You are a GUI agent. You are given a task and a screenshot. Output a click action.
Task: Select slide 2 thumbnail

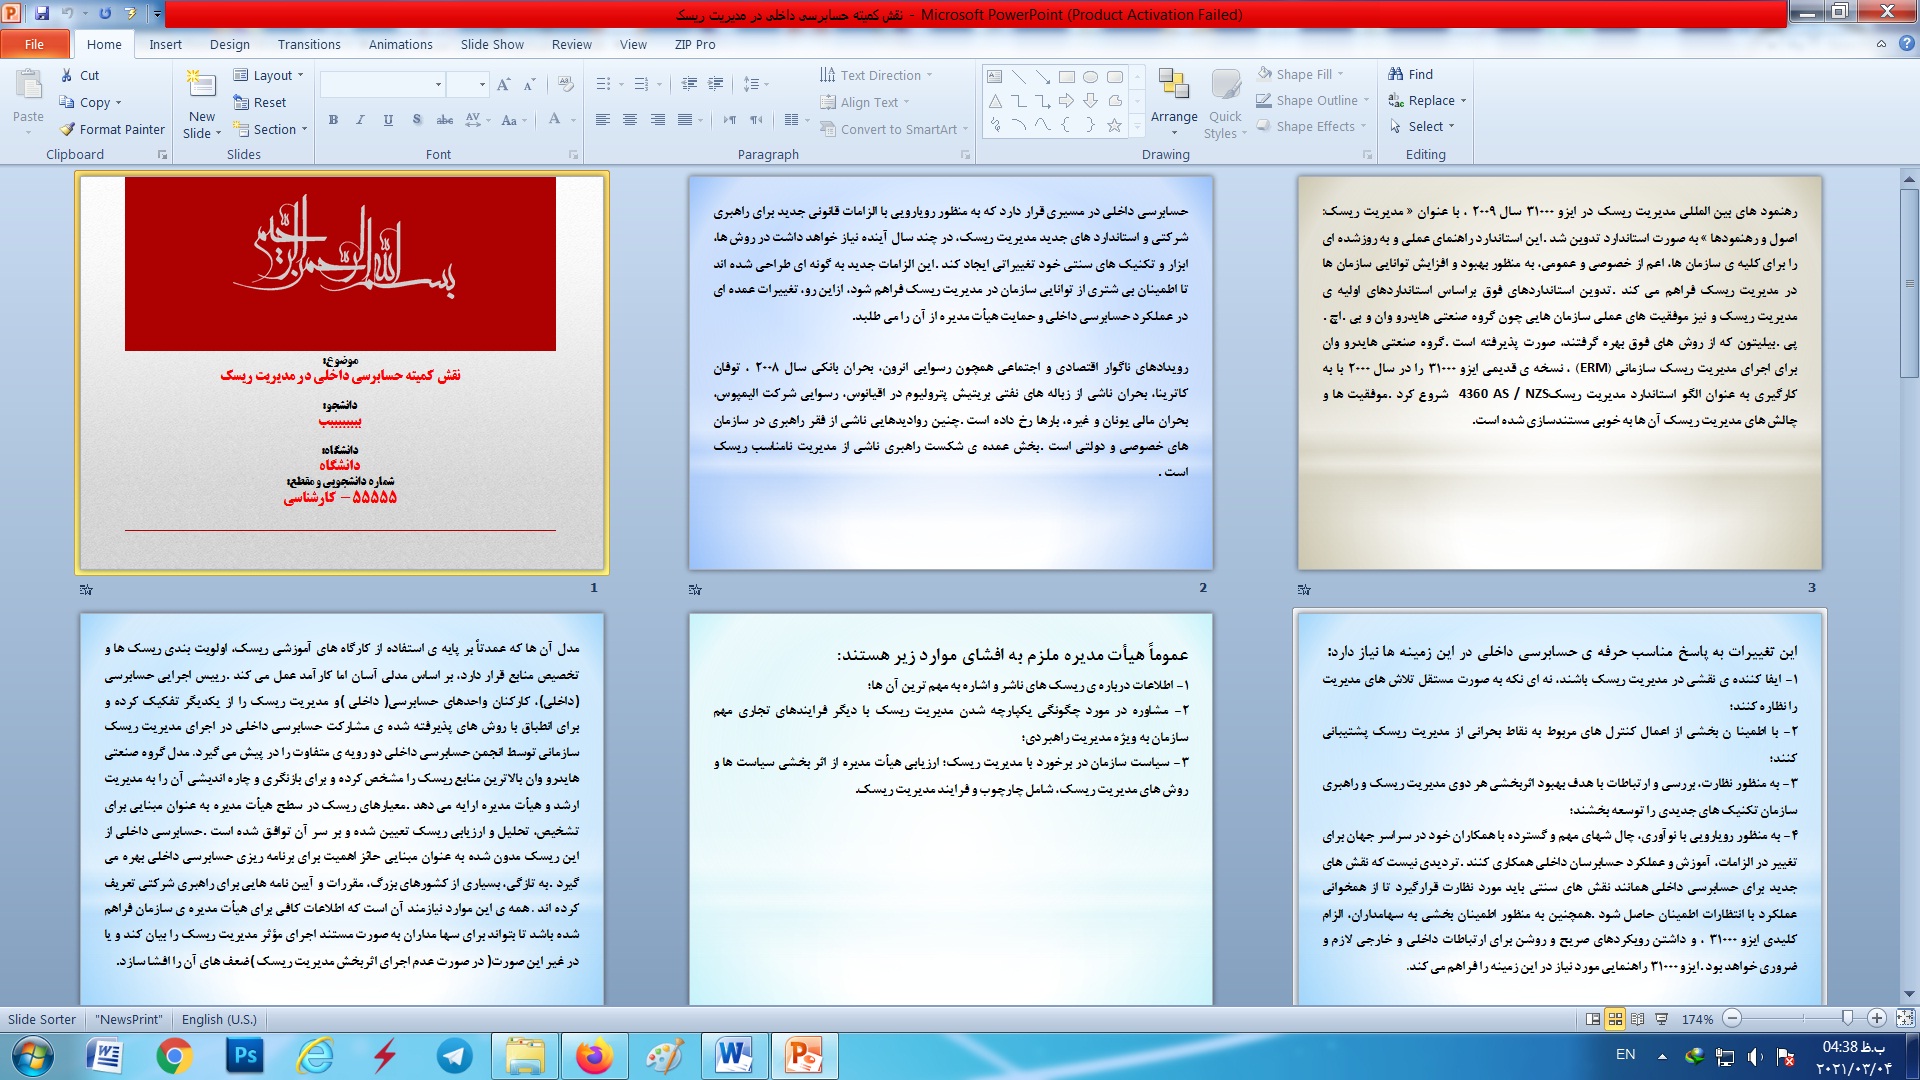point(949,372)
